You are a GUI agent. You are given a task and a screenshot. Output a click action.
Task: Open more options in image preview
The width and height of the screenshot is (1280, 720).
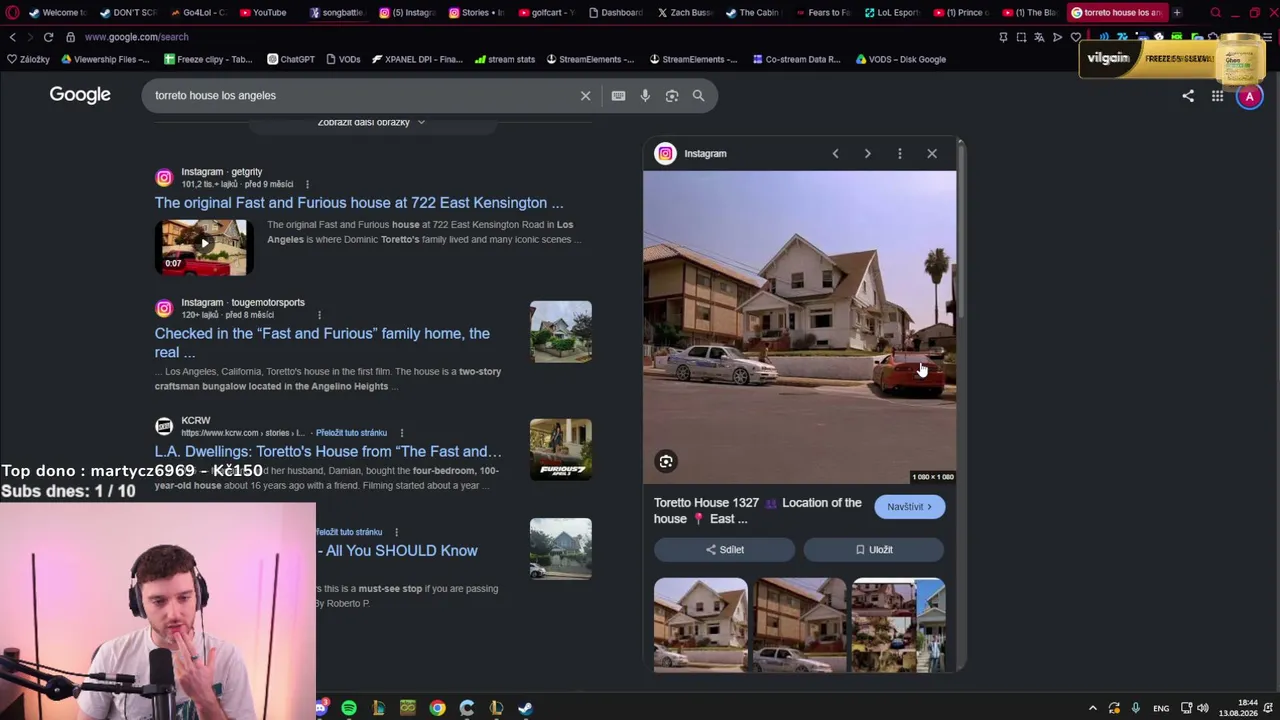click(899, 154)
